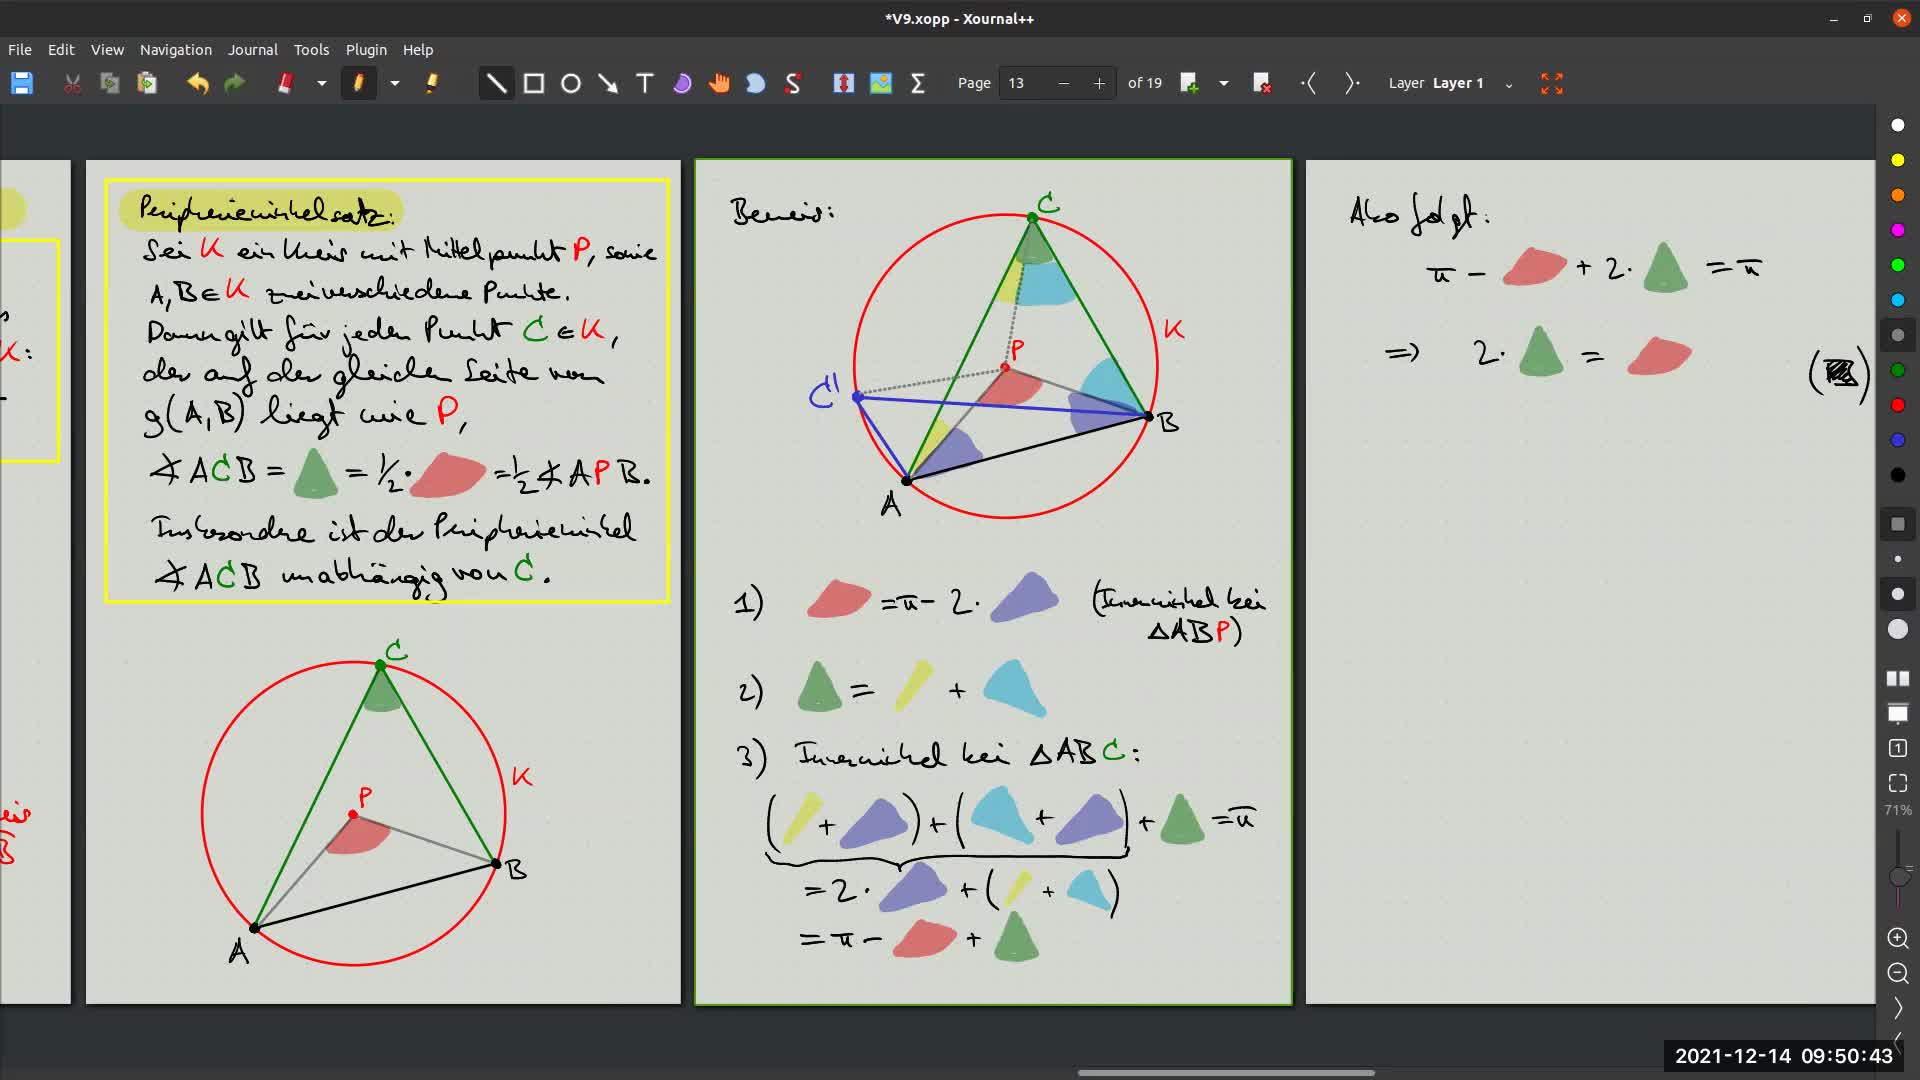Viewport: 1920px width, 1080px height.
Task: Select the Eraser tool
Action: 286,84
